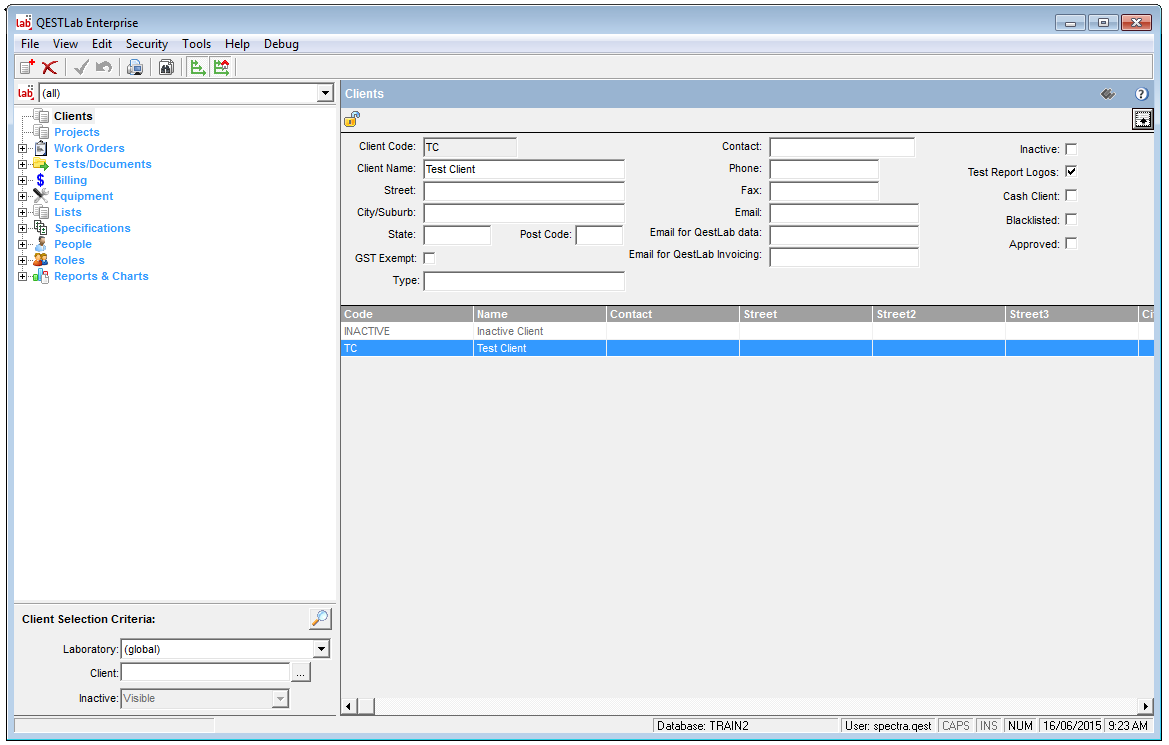The width and height of the screenshot is (1169, 745).
Task: Uncheck the Test Report Logos checkbox
Action: point(1071,172)
